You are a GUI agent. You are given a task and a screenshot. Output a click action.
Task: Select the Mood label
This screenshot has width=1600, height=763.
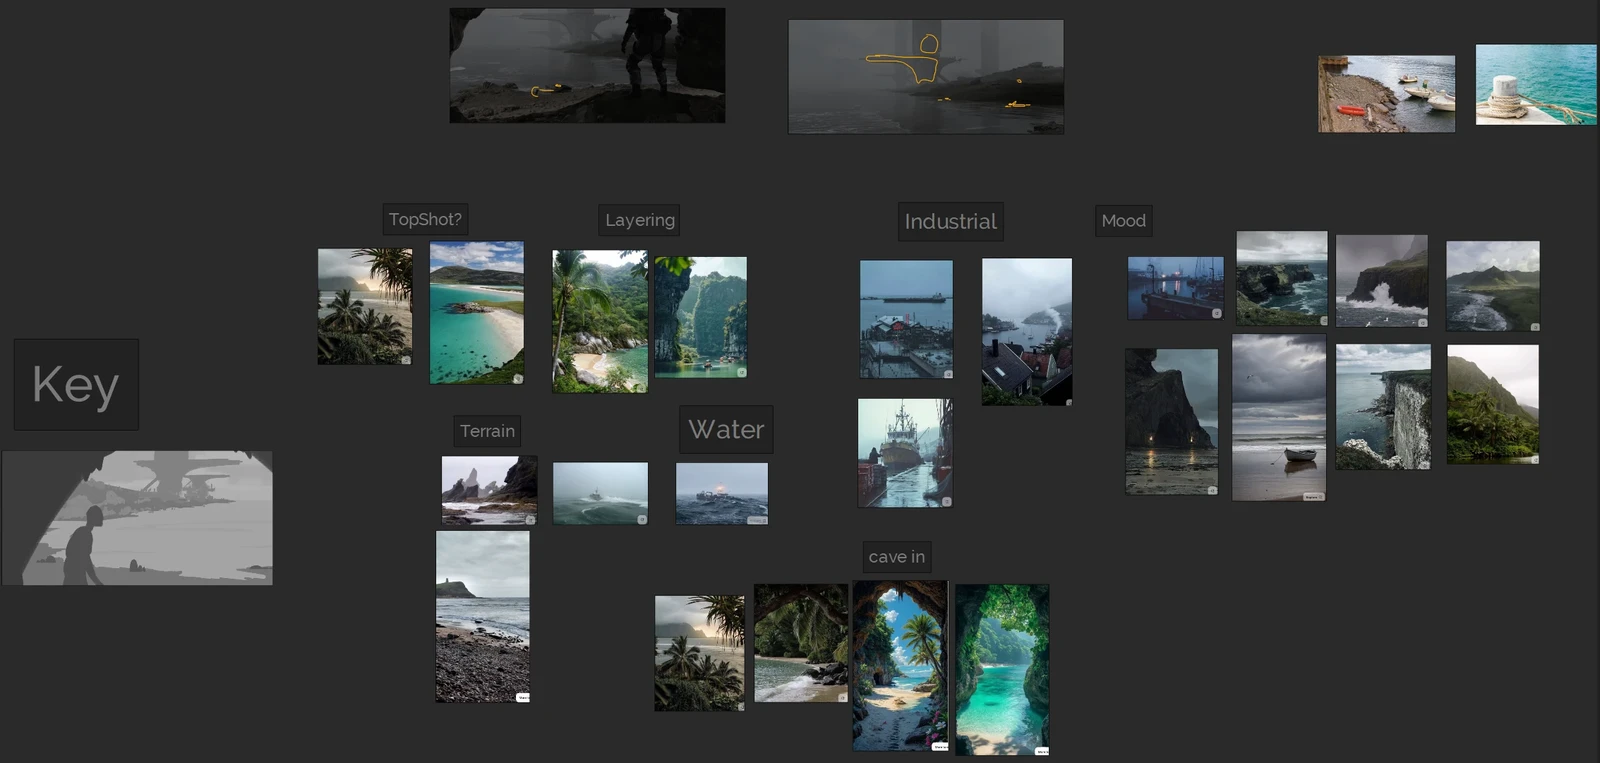pos(1124,220)
